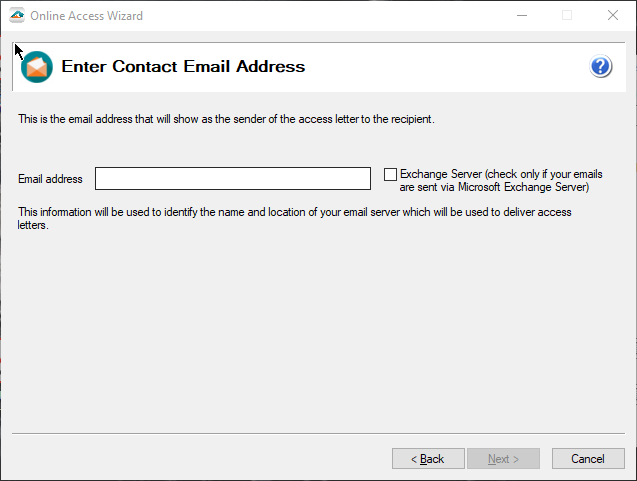Enable the Exchange Server checkbox
Screen dimensions: 637x481
click(x=391, y=174)
